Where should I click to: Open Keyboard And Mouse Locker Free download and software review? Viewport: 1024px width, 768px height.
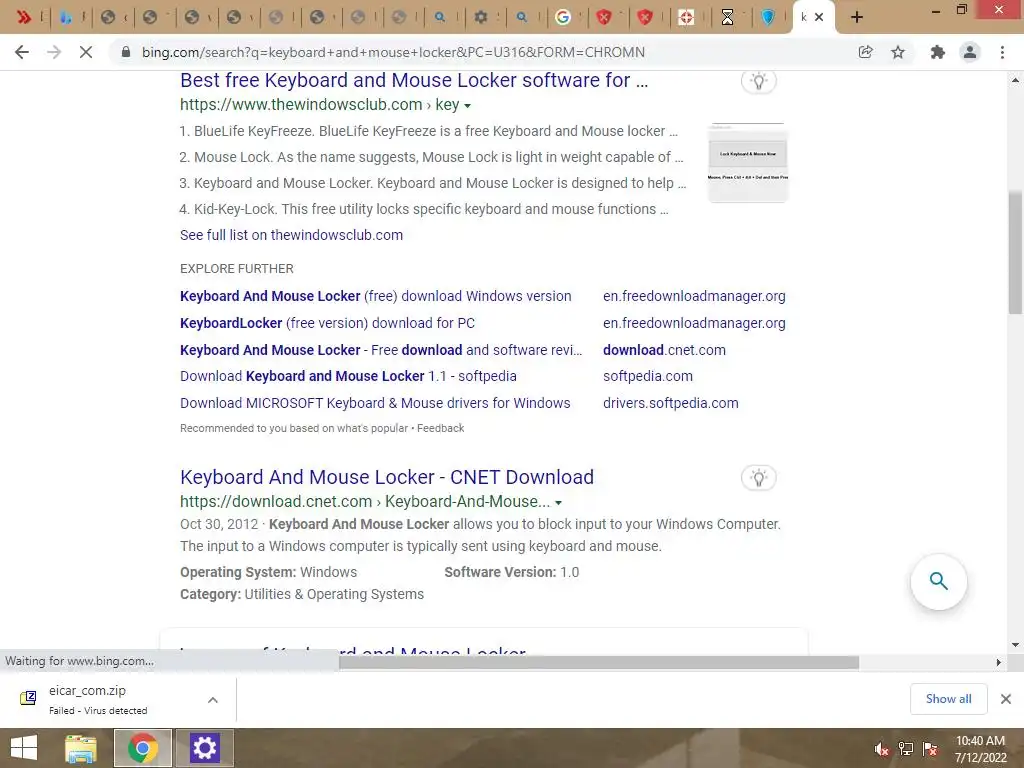[381, 350]
